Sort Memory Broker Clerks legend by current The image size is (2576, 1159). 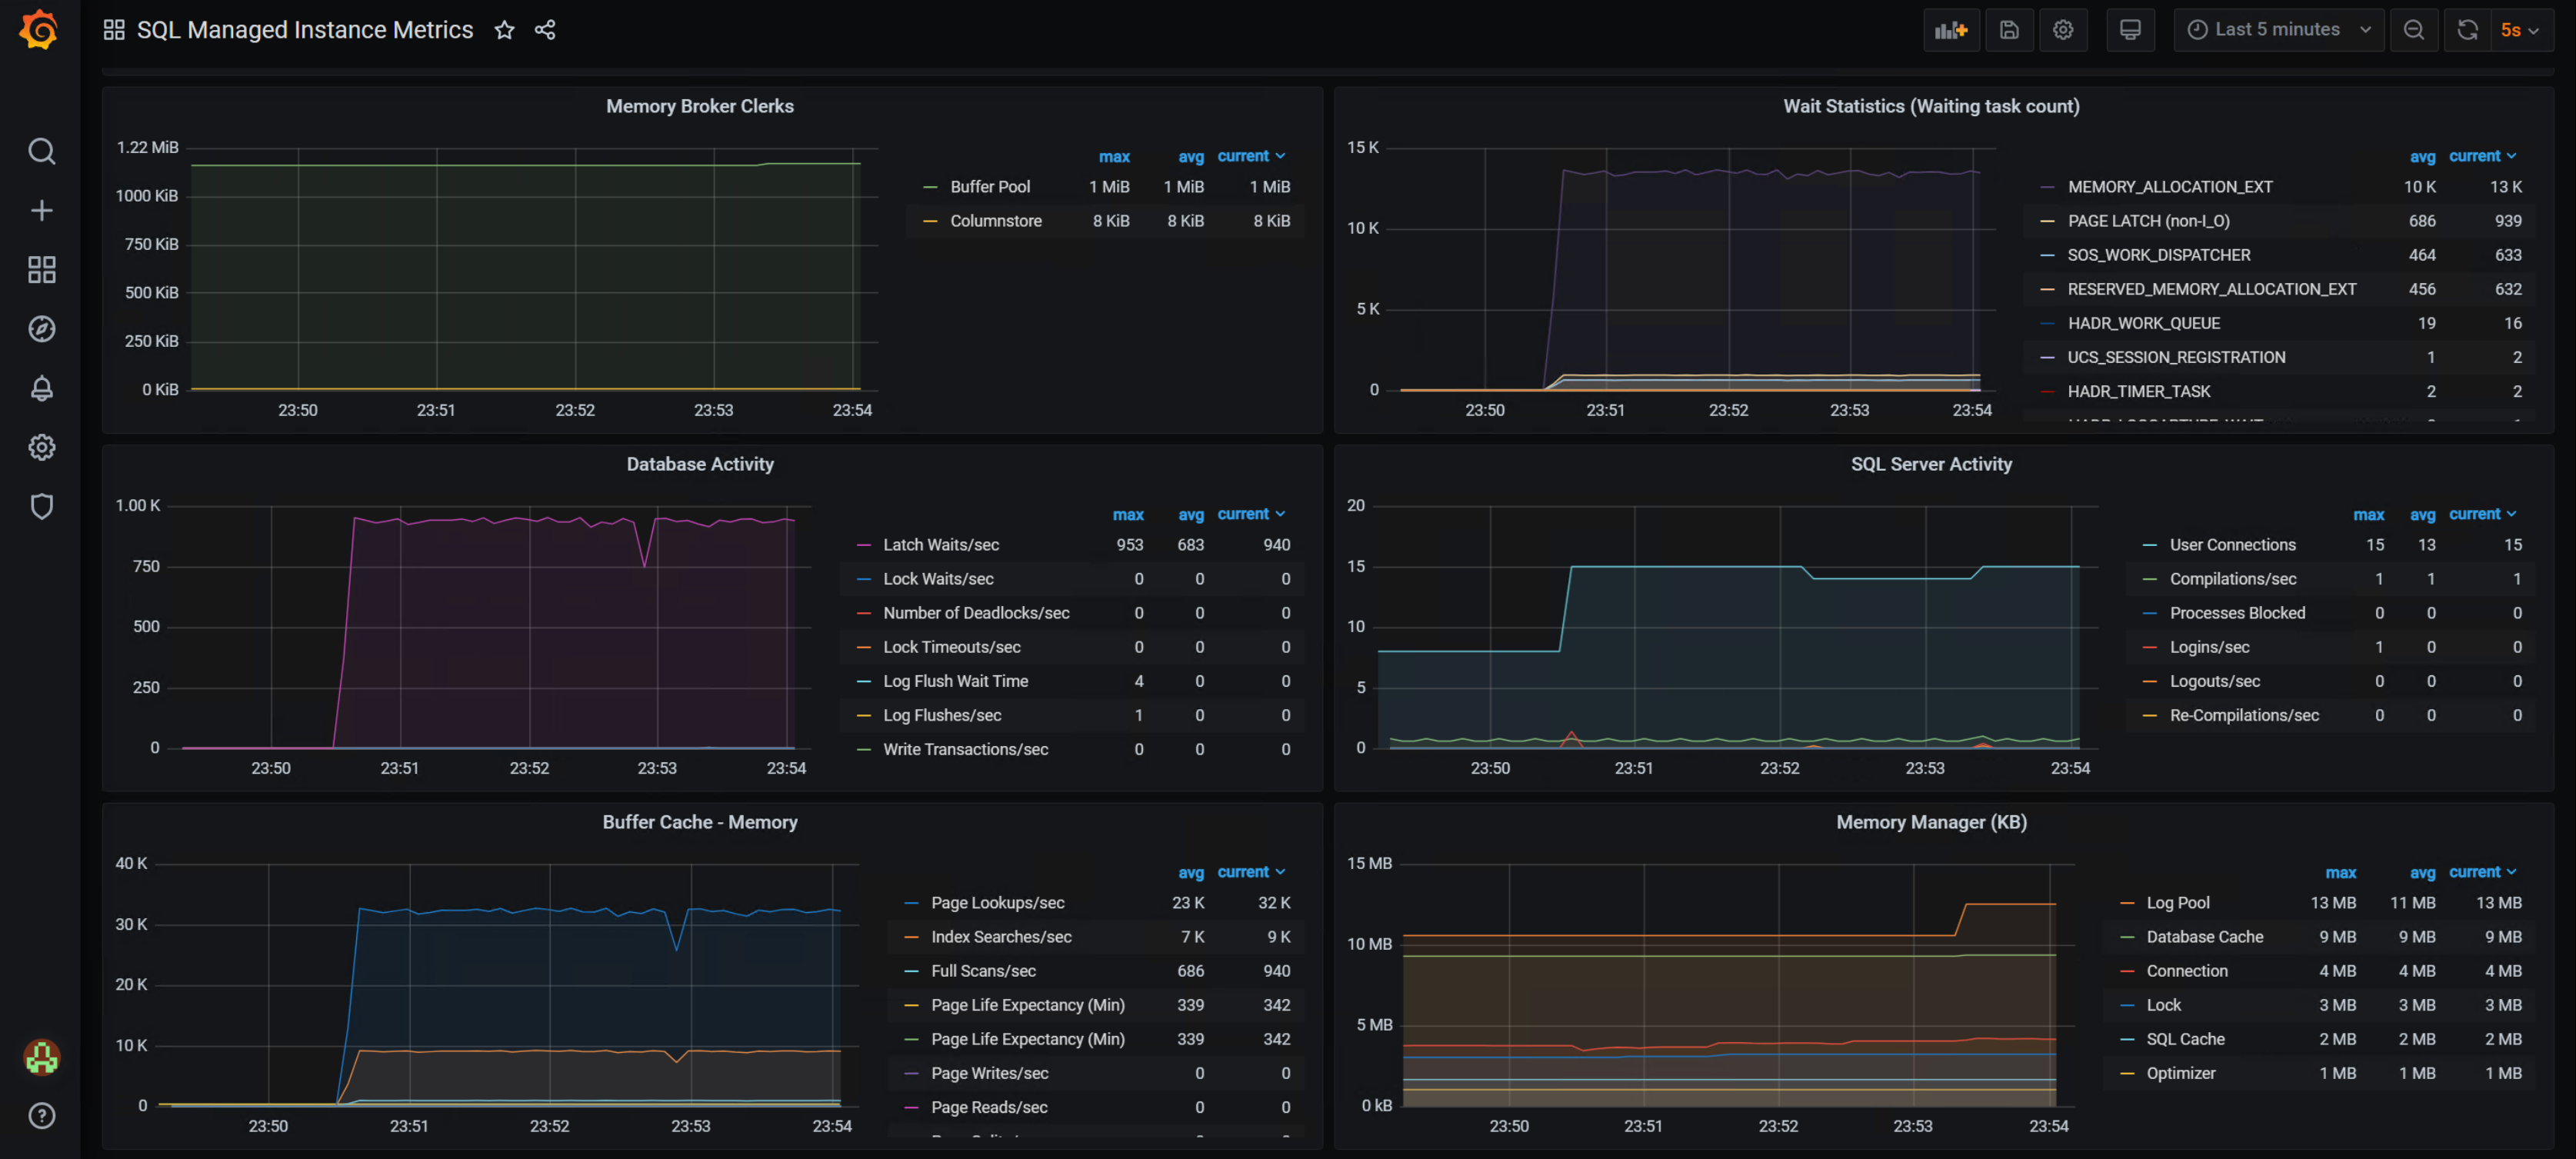tap(1251, 156)
